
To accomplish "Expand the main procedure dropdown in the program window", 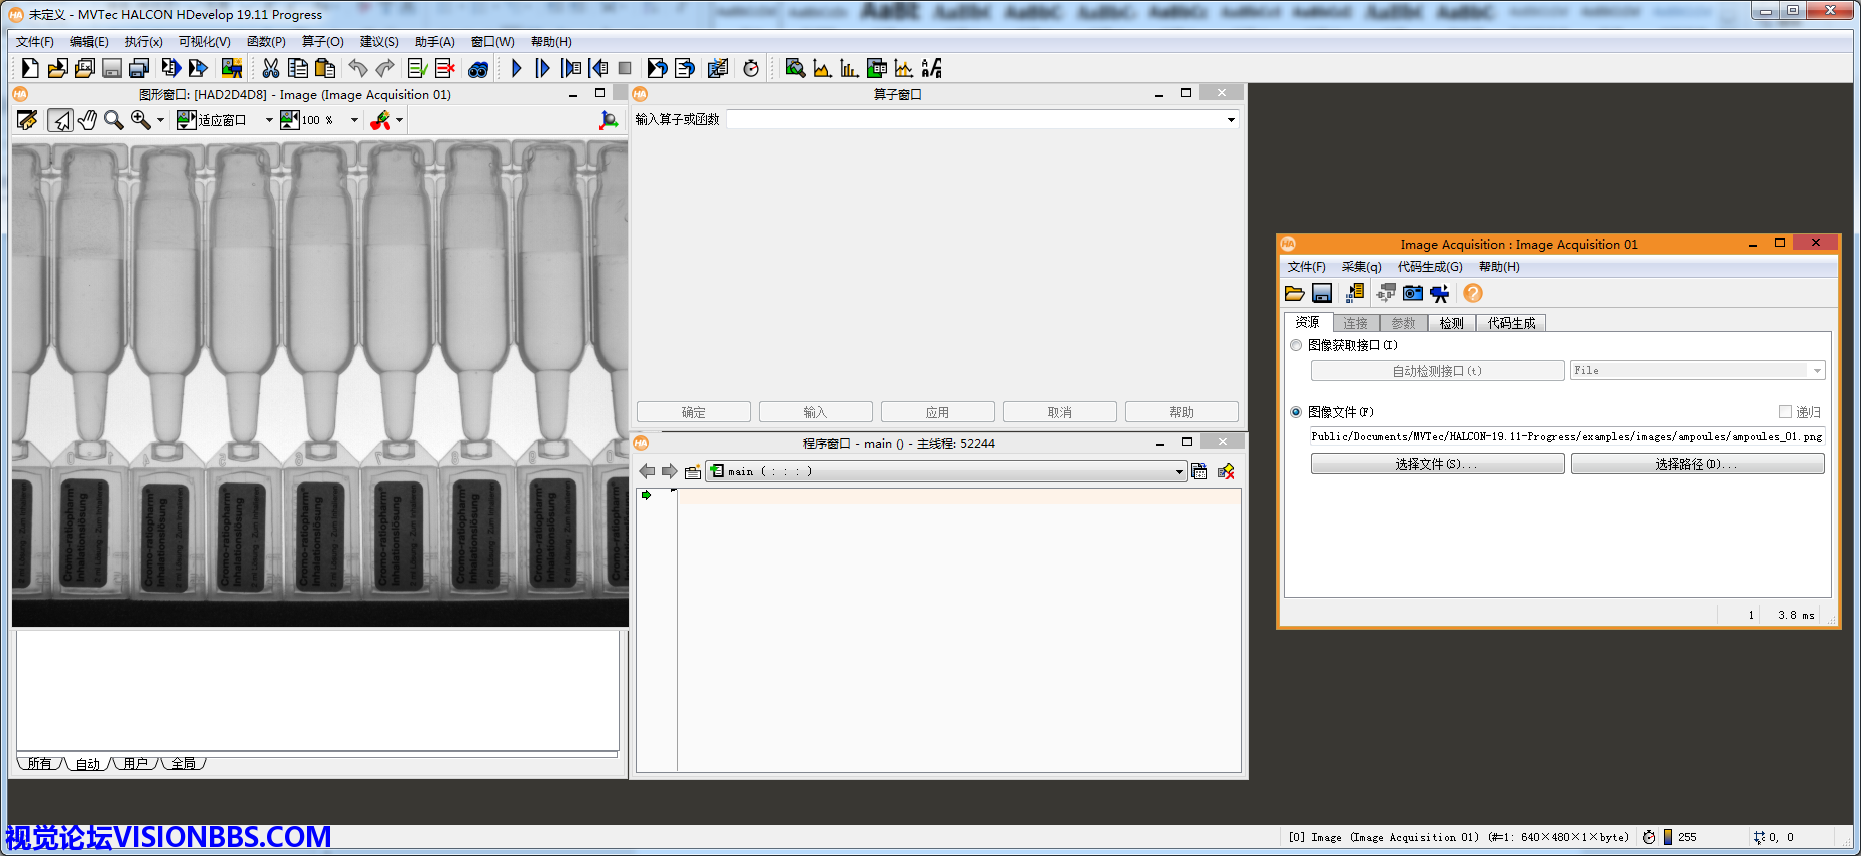I will click(x=1179, y=472).
